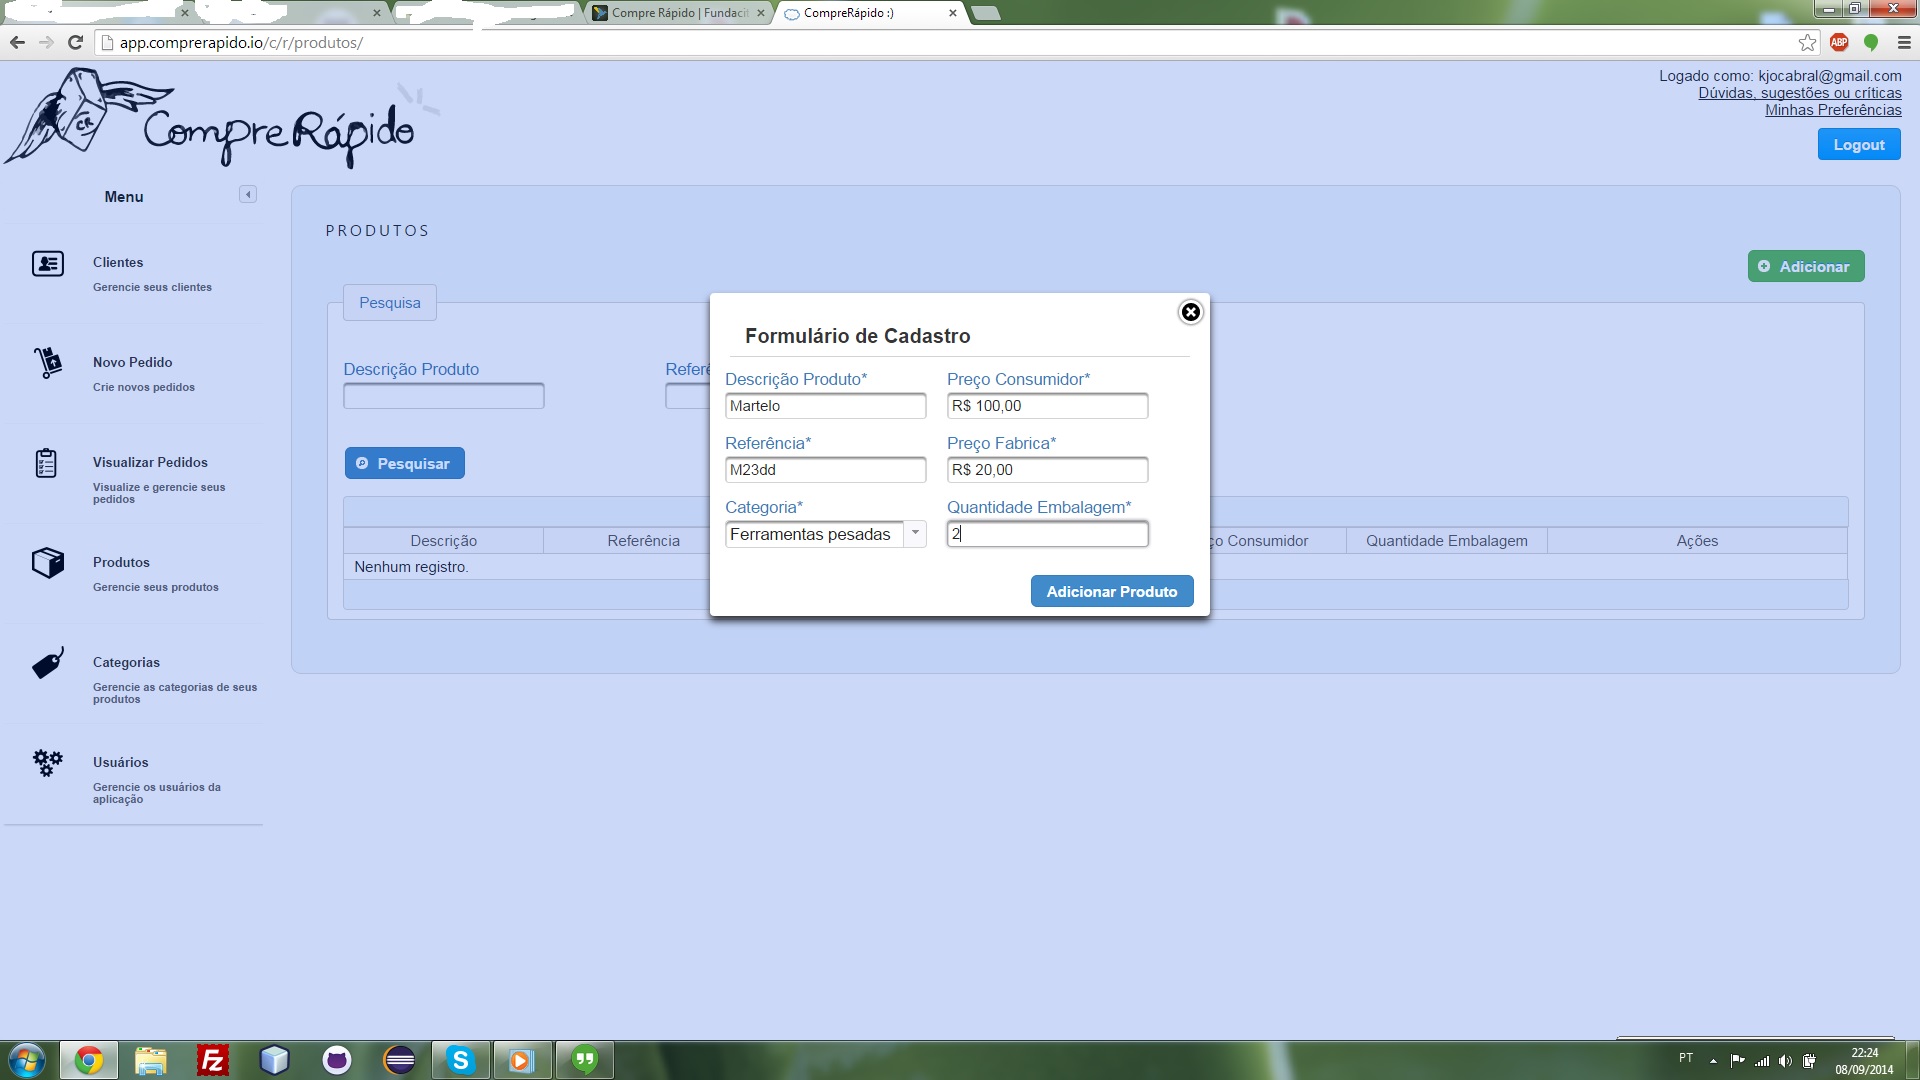The width and height of the screenshot is (1920, 1080).
Task: Click the Preço Consumidor field
Action: click(x=1047, y=406)
